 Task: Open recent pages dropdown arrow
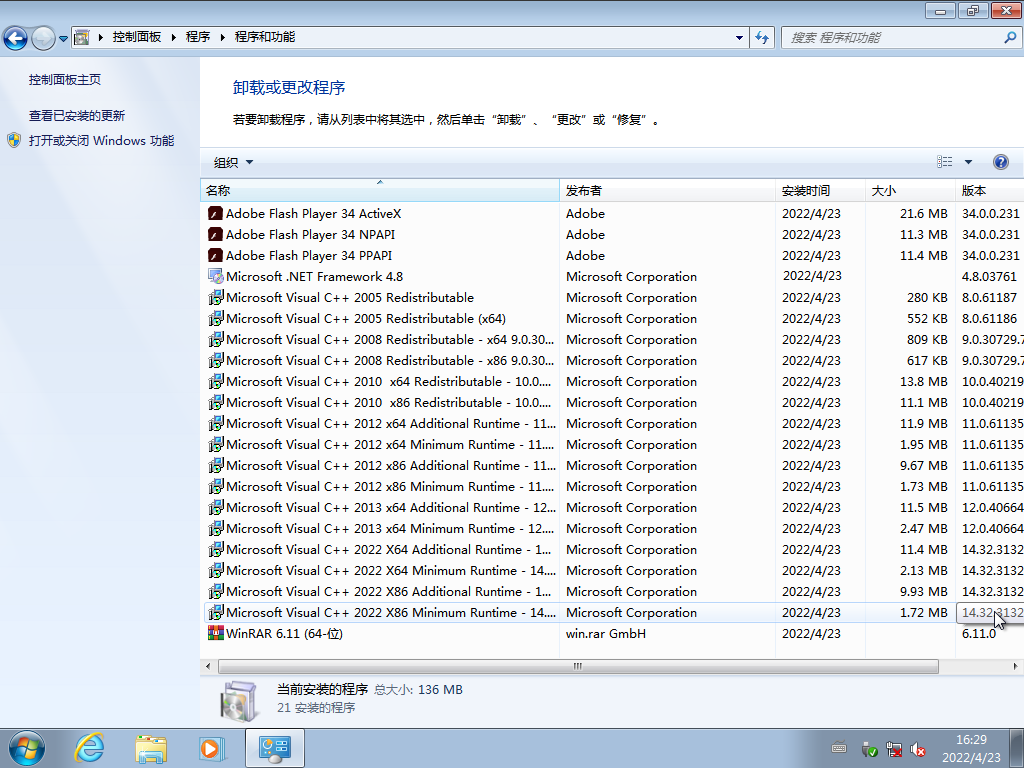click(x=63, y=39)
